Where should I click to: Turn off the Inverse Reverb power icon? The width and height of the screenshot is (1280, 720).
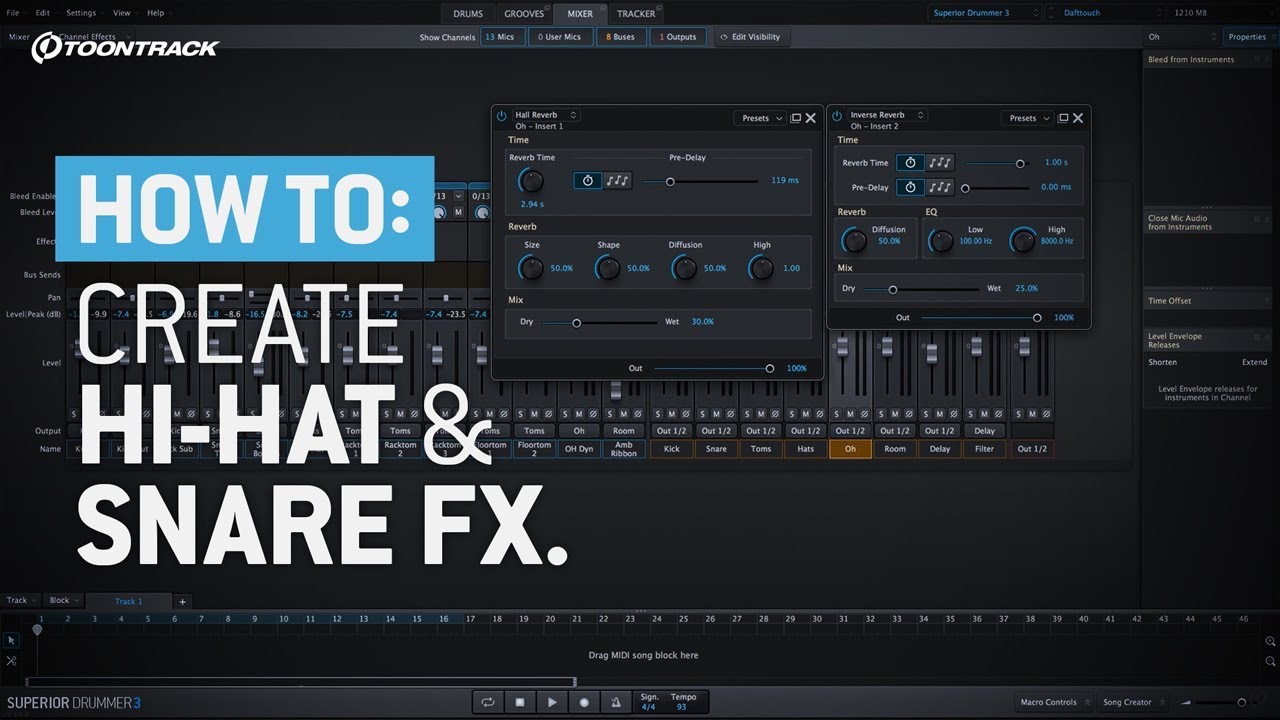point(837,116)
